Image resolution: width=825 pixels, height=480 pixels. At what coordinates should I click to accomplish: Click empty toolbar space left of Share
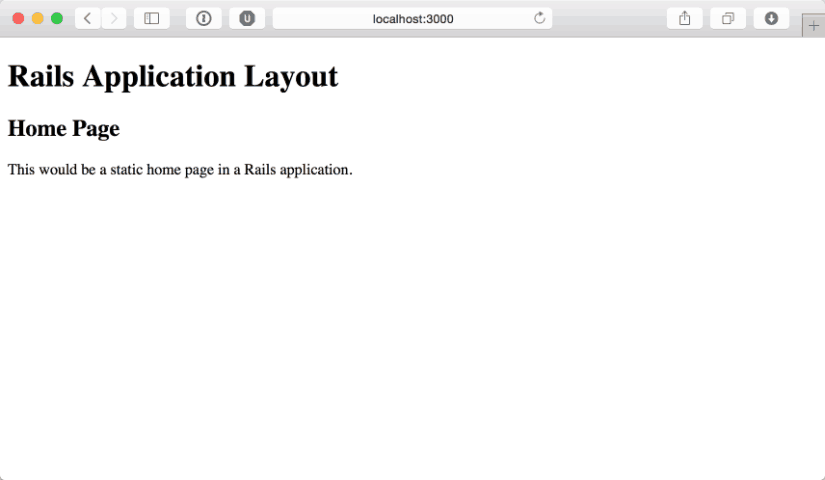(610, 18)
